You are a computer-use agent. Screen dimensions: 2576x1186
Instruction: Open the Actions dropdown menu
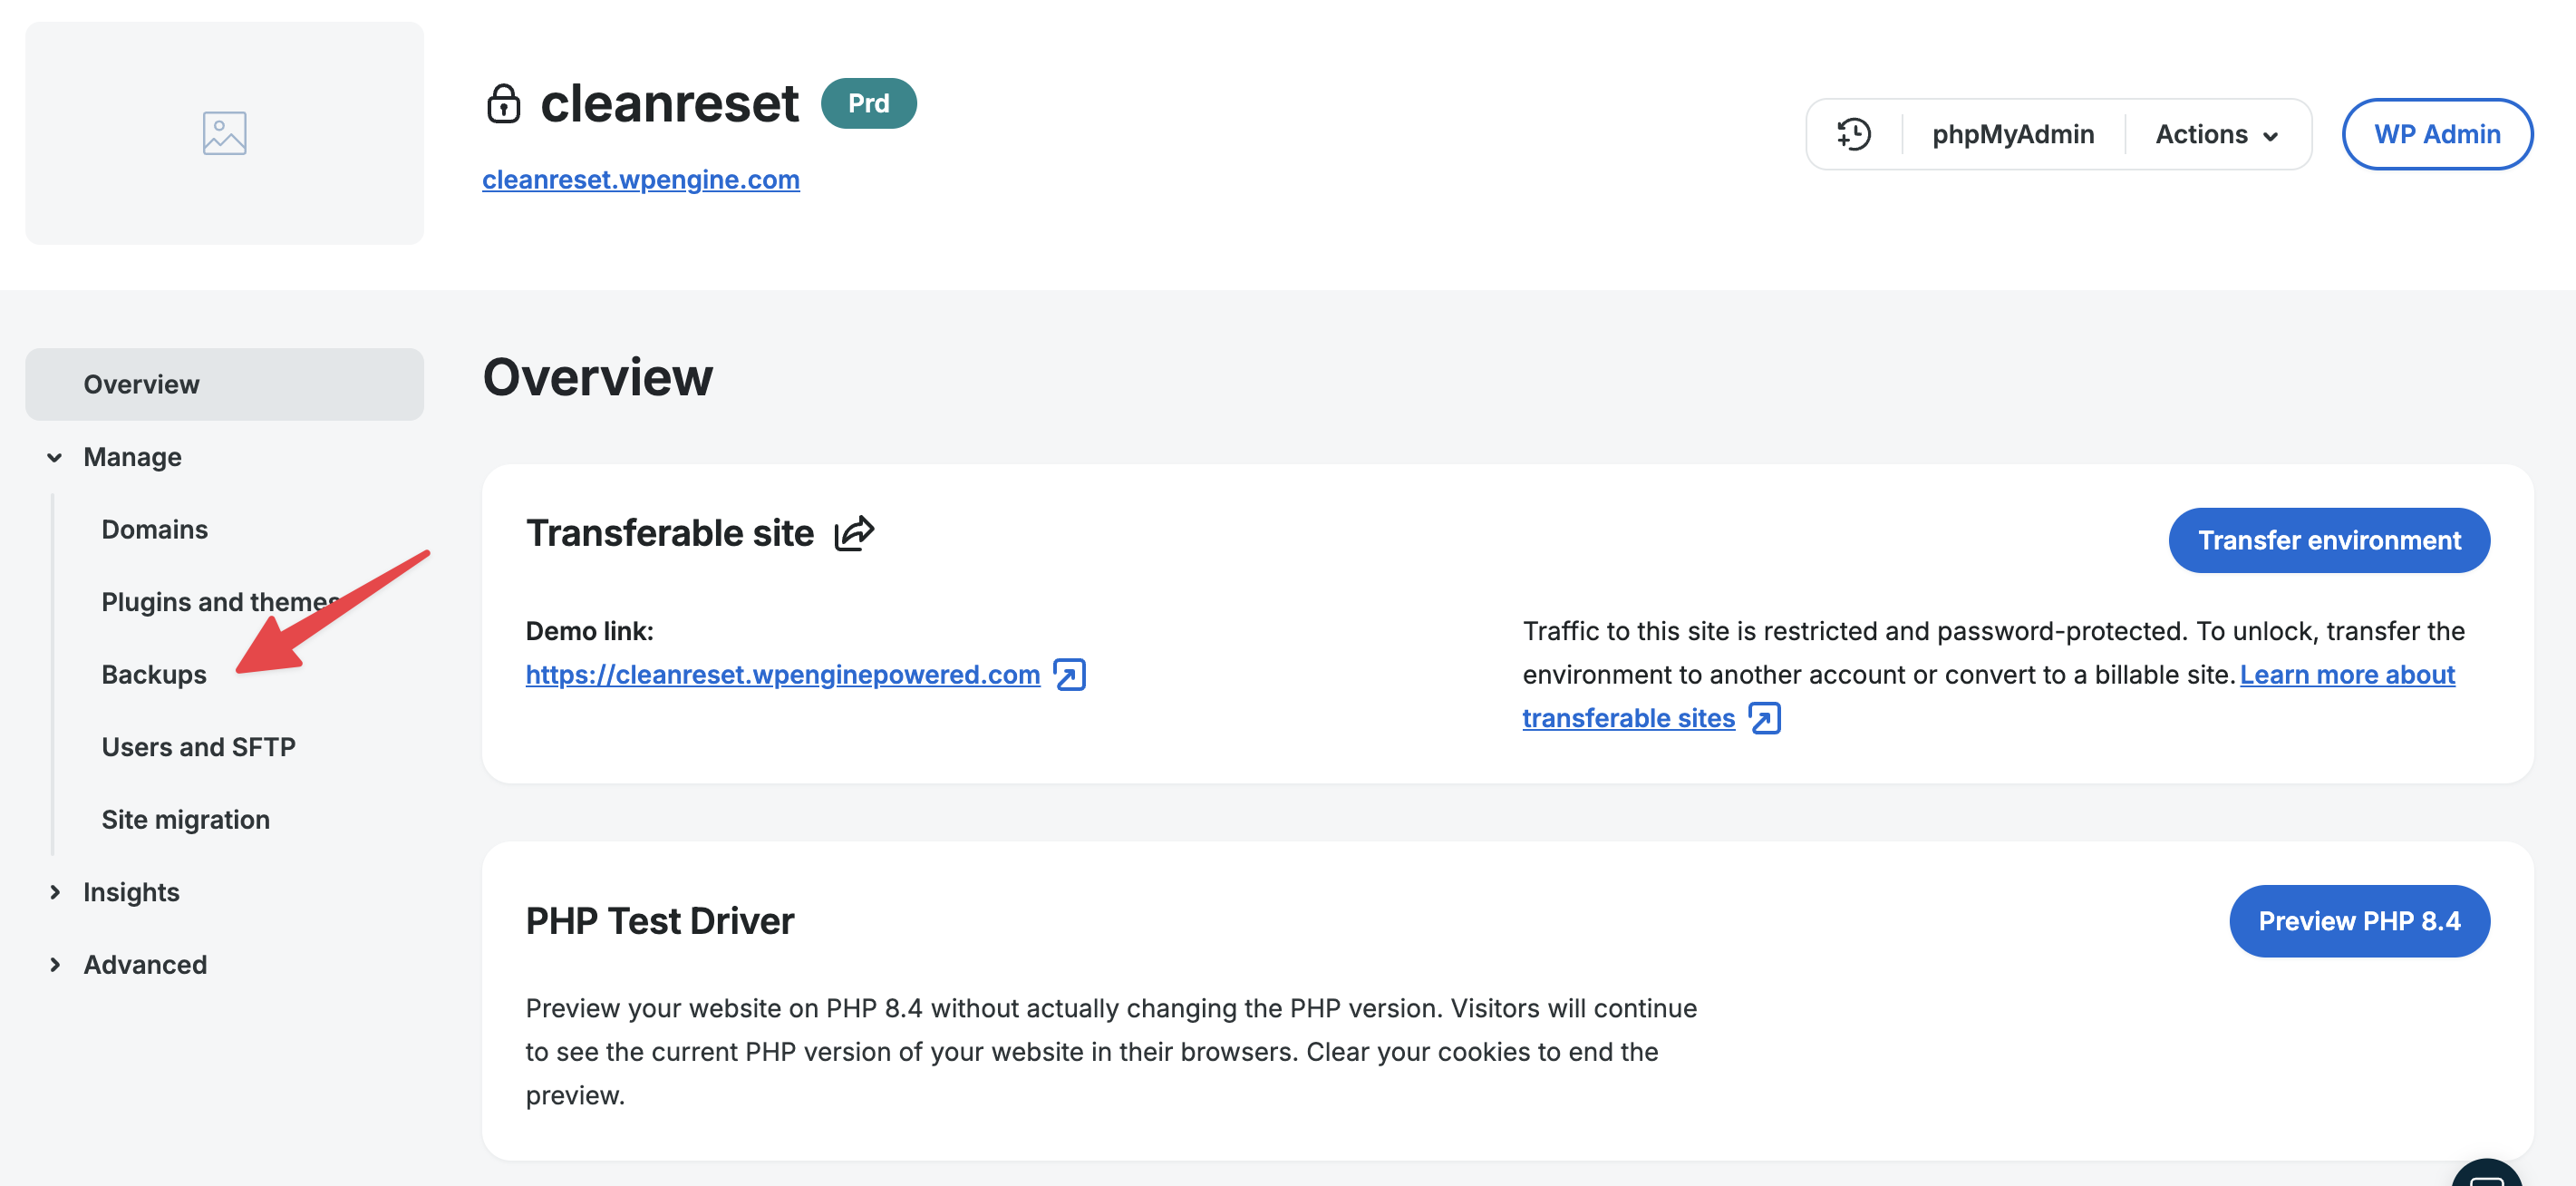click(2216, 134)
